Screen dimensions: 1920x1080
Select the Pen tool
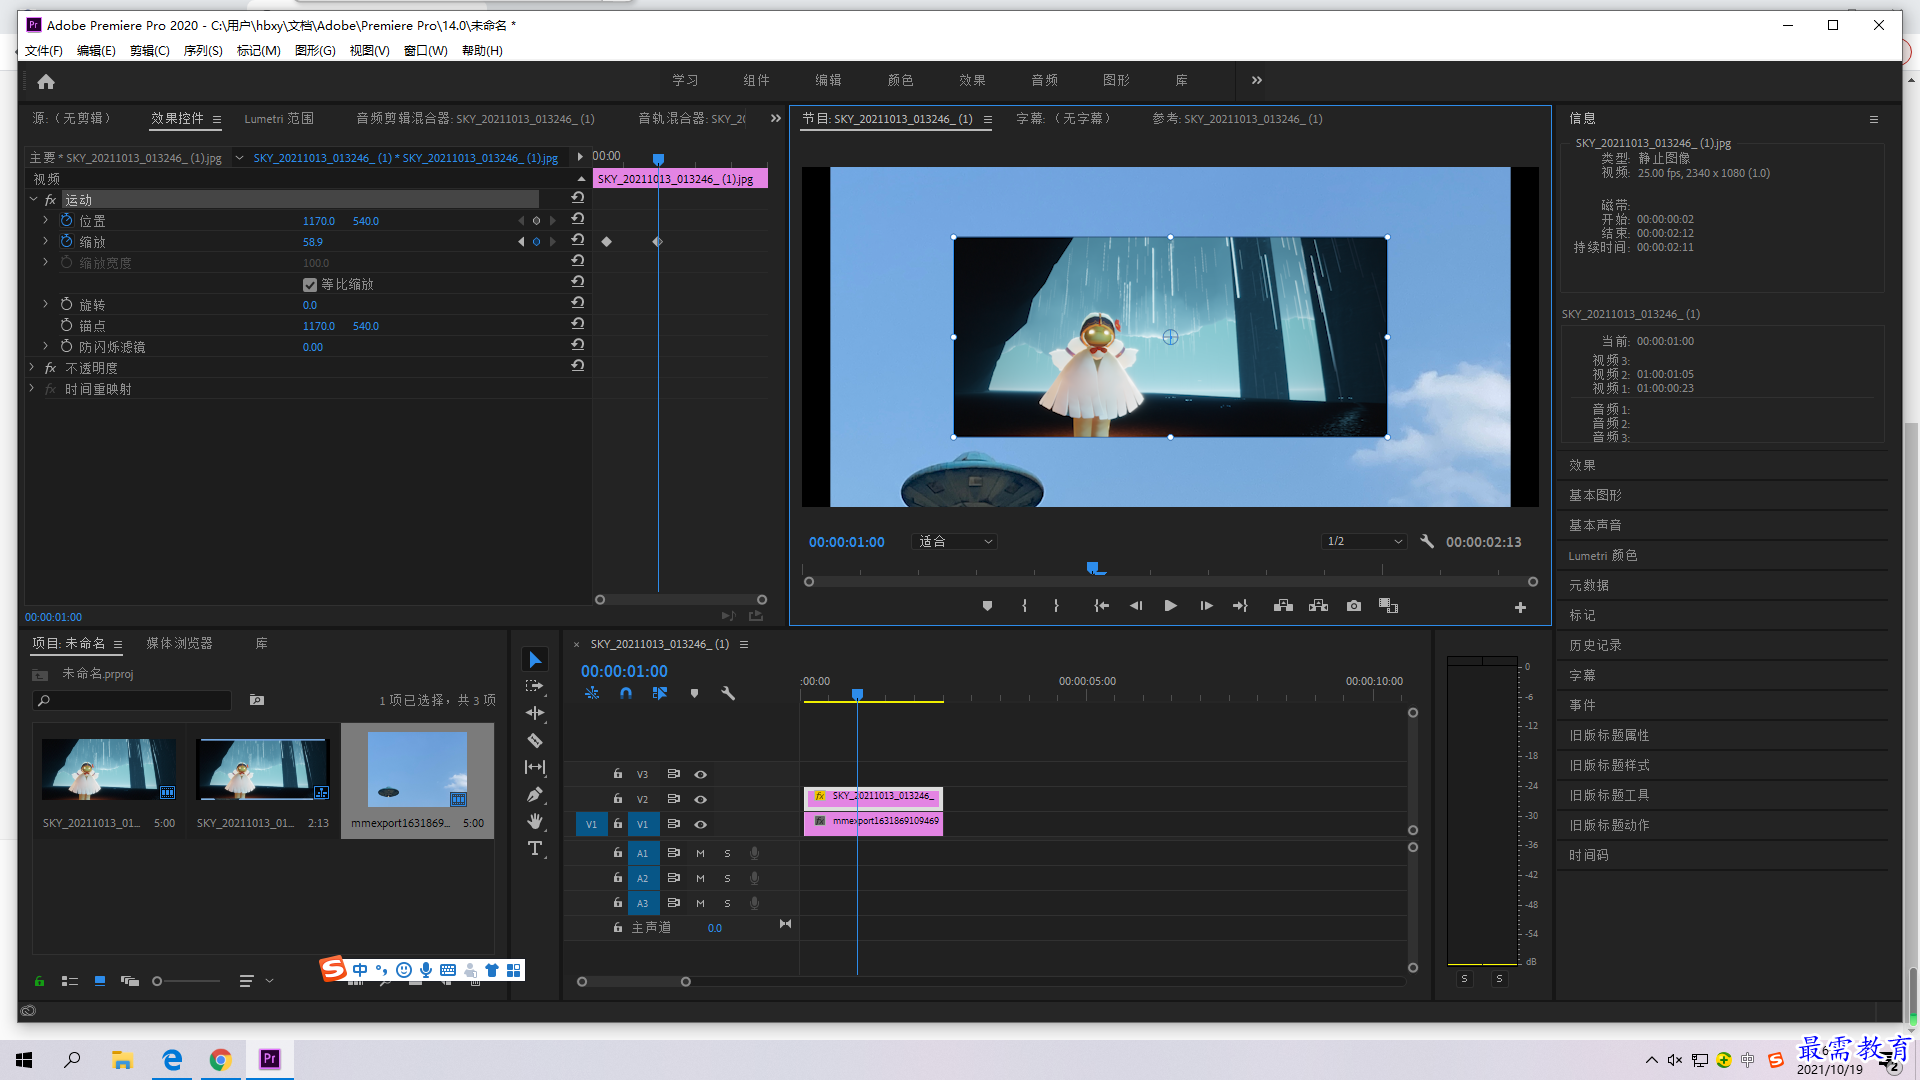tap(535, 794)
